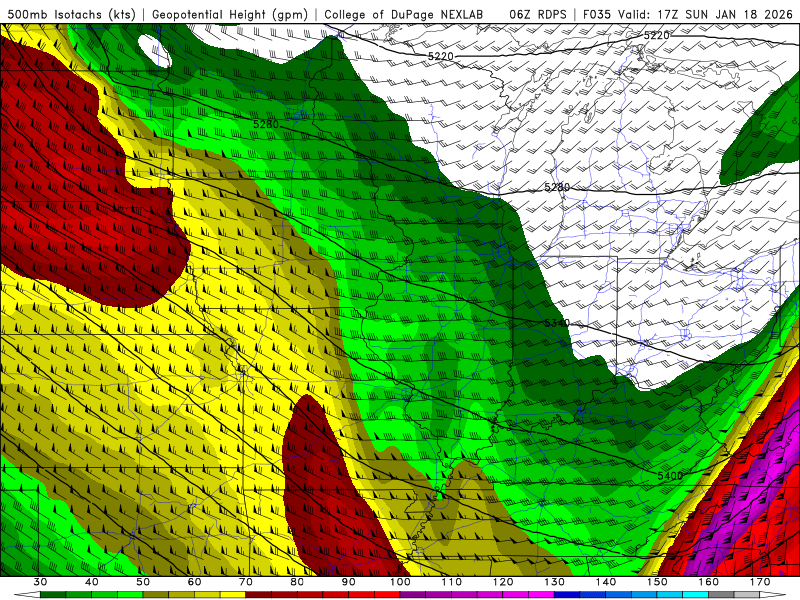Click the color bar label 100

pyautogui.click(x=400, y=582)
